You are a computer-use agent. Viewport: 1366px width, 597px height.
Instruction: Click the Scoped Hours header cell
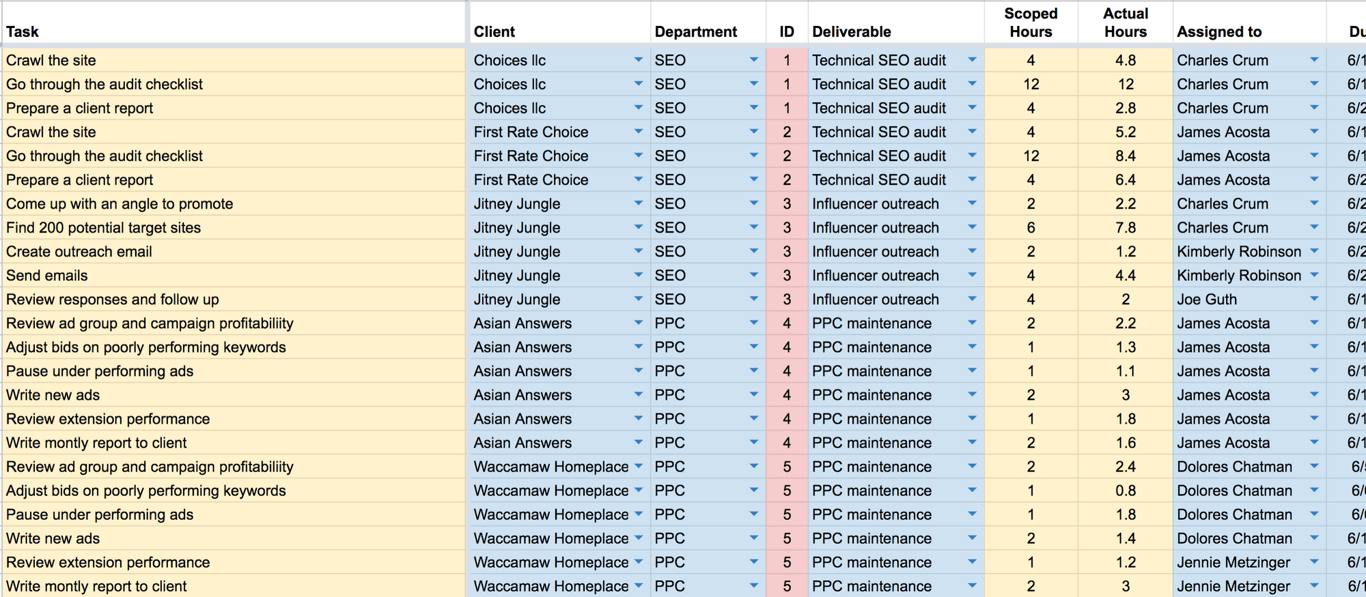click(1031, 23)
